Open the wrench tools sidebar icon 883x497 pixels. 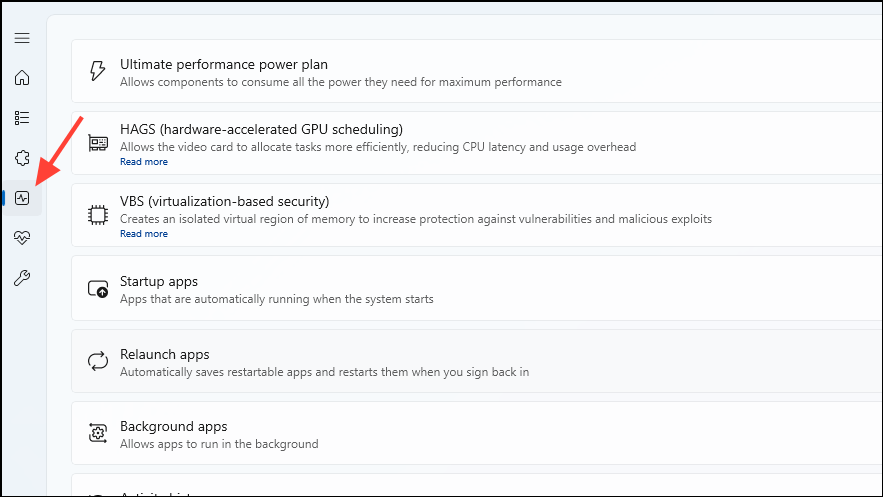click(x=22, y=277)
